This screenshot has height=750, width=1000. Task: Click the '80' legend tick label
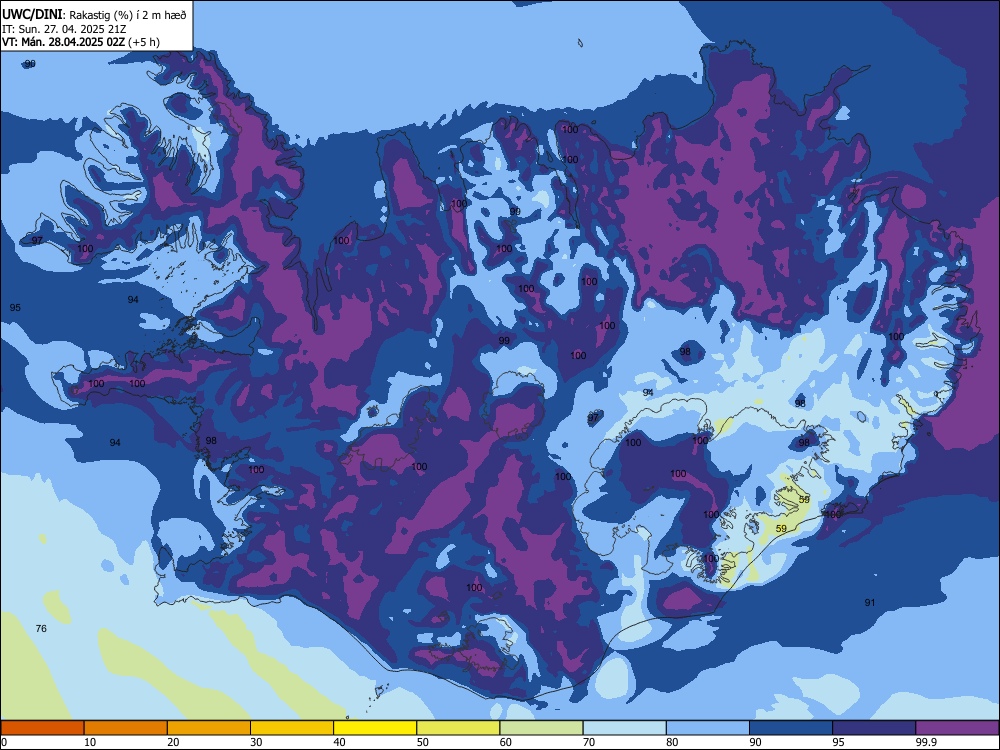(x=672, y=742)
